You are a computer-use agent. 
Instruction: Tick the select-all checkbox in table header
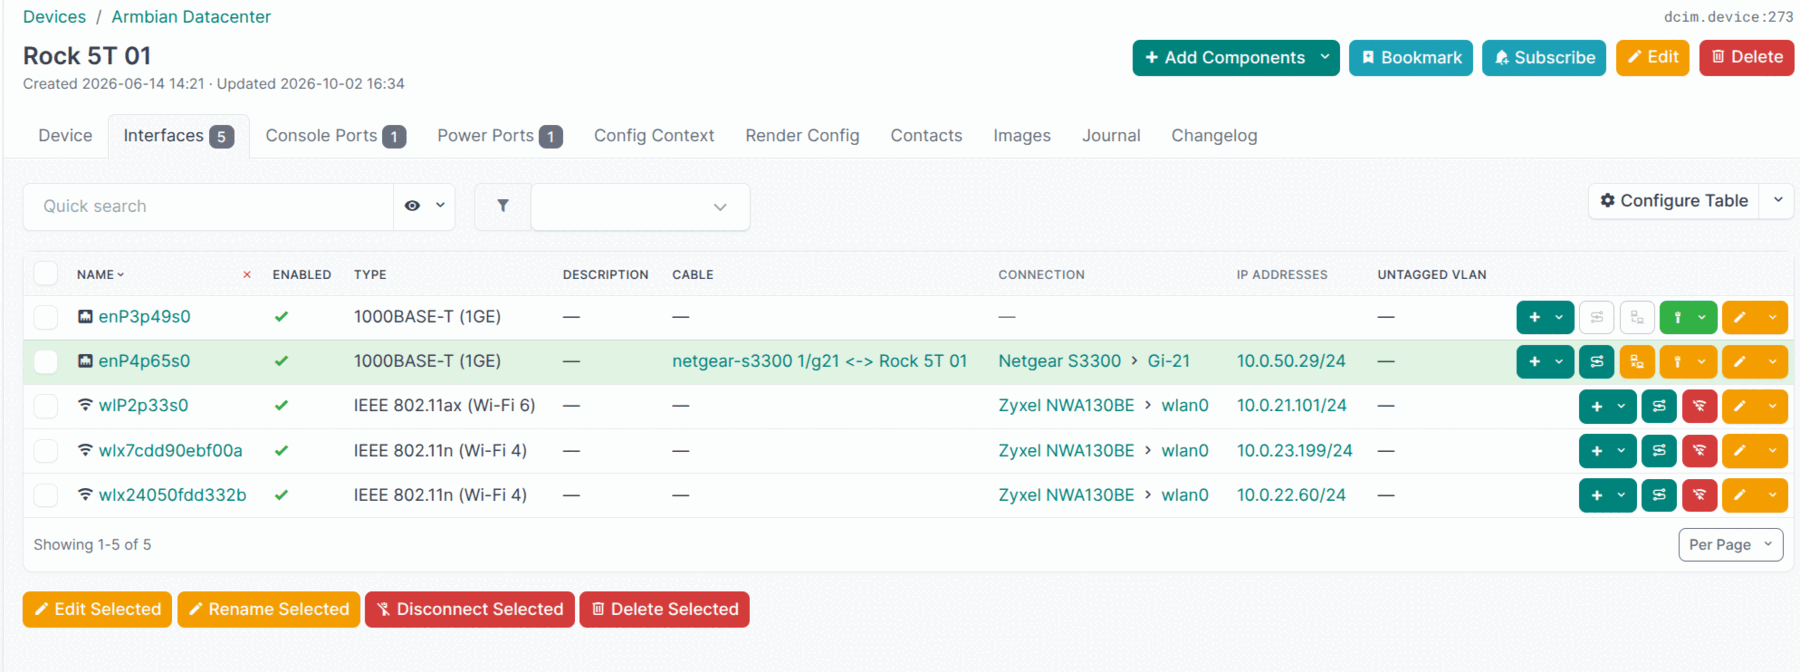pos(46,274)
